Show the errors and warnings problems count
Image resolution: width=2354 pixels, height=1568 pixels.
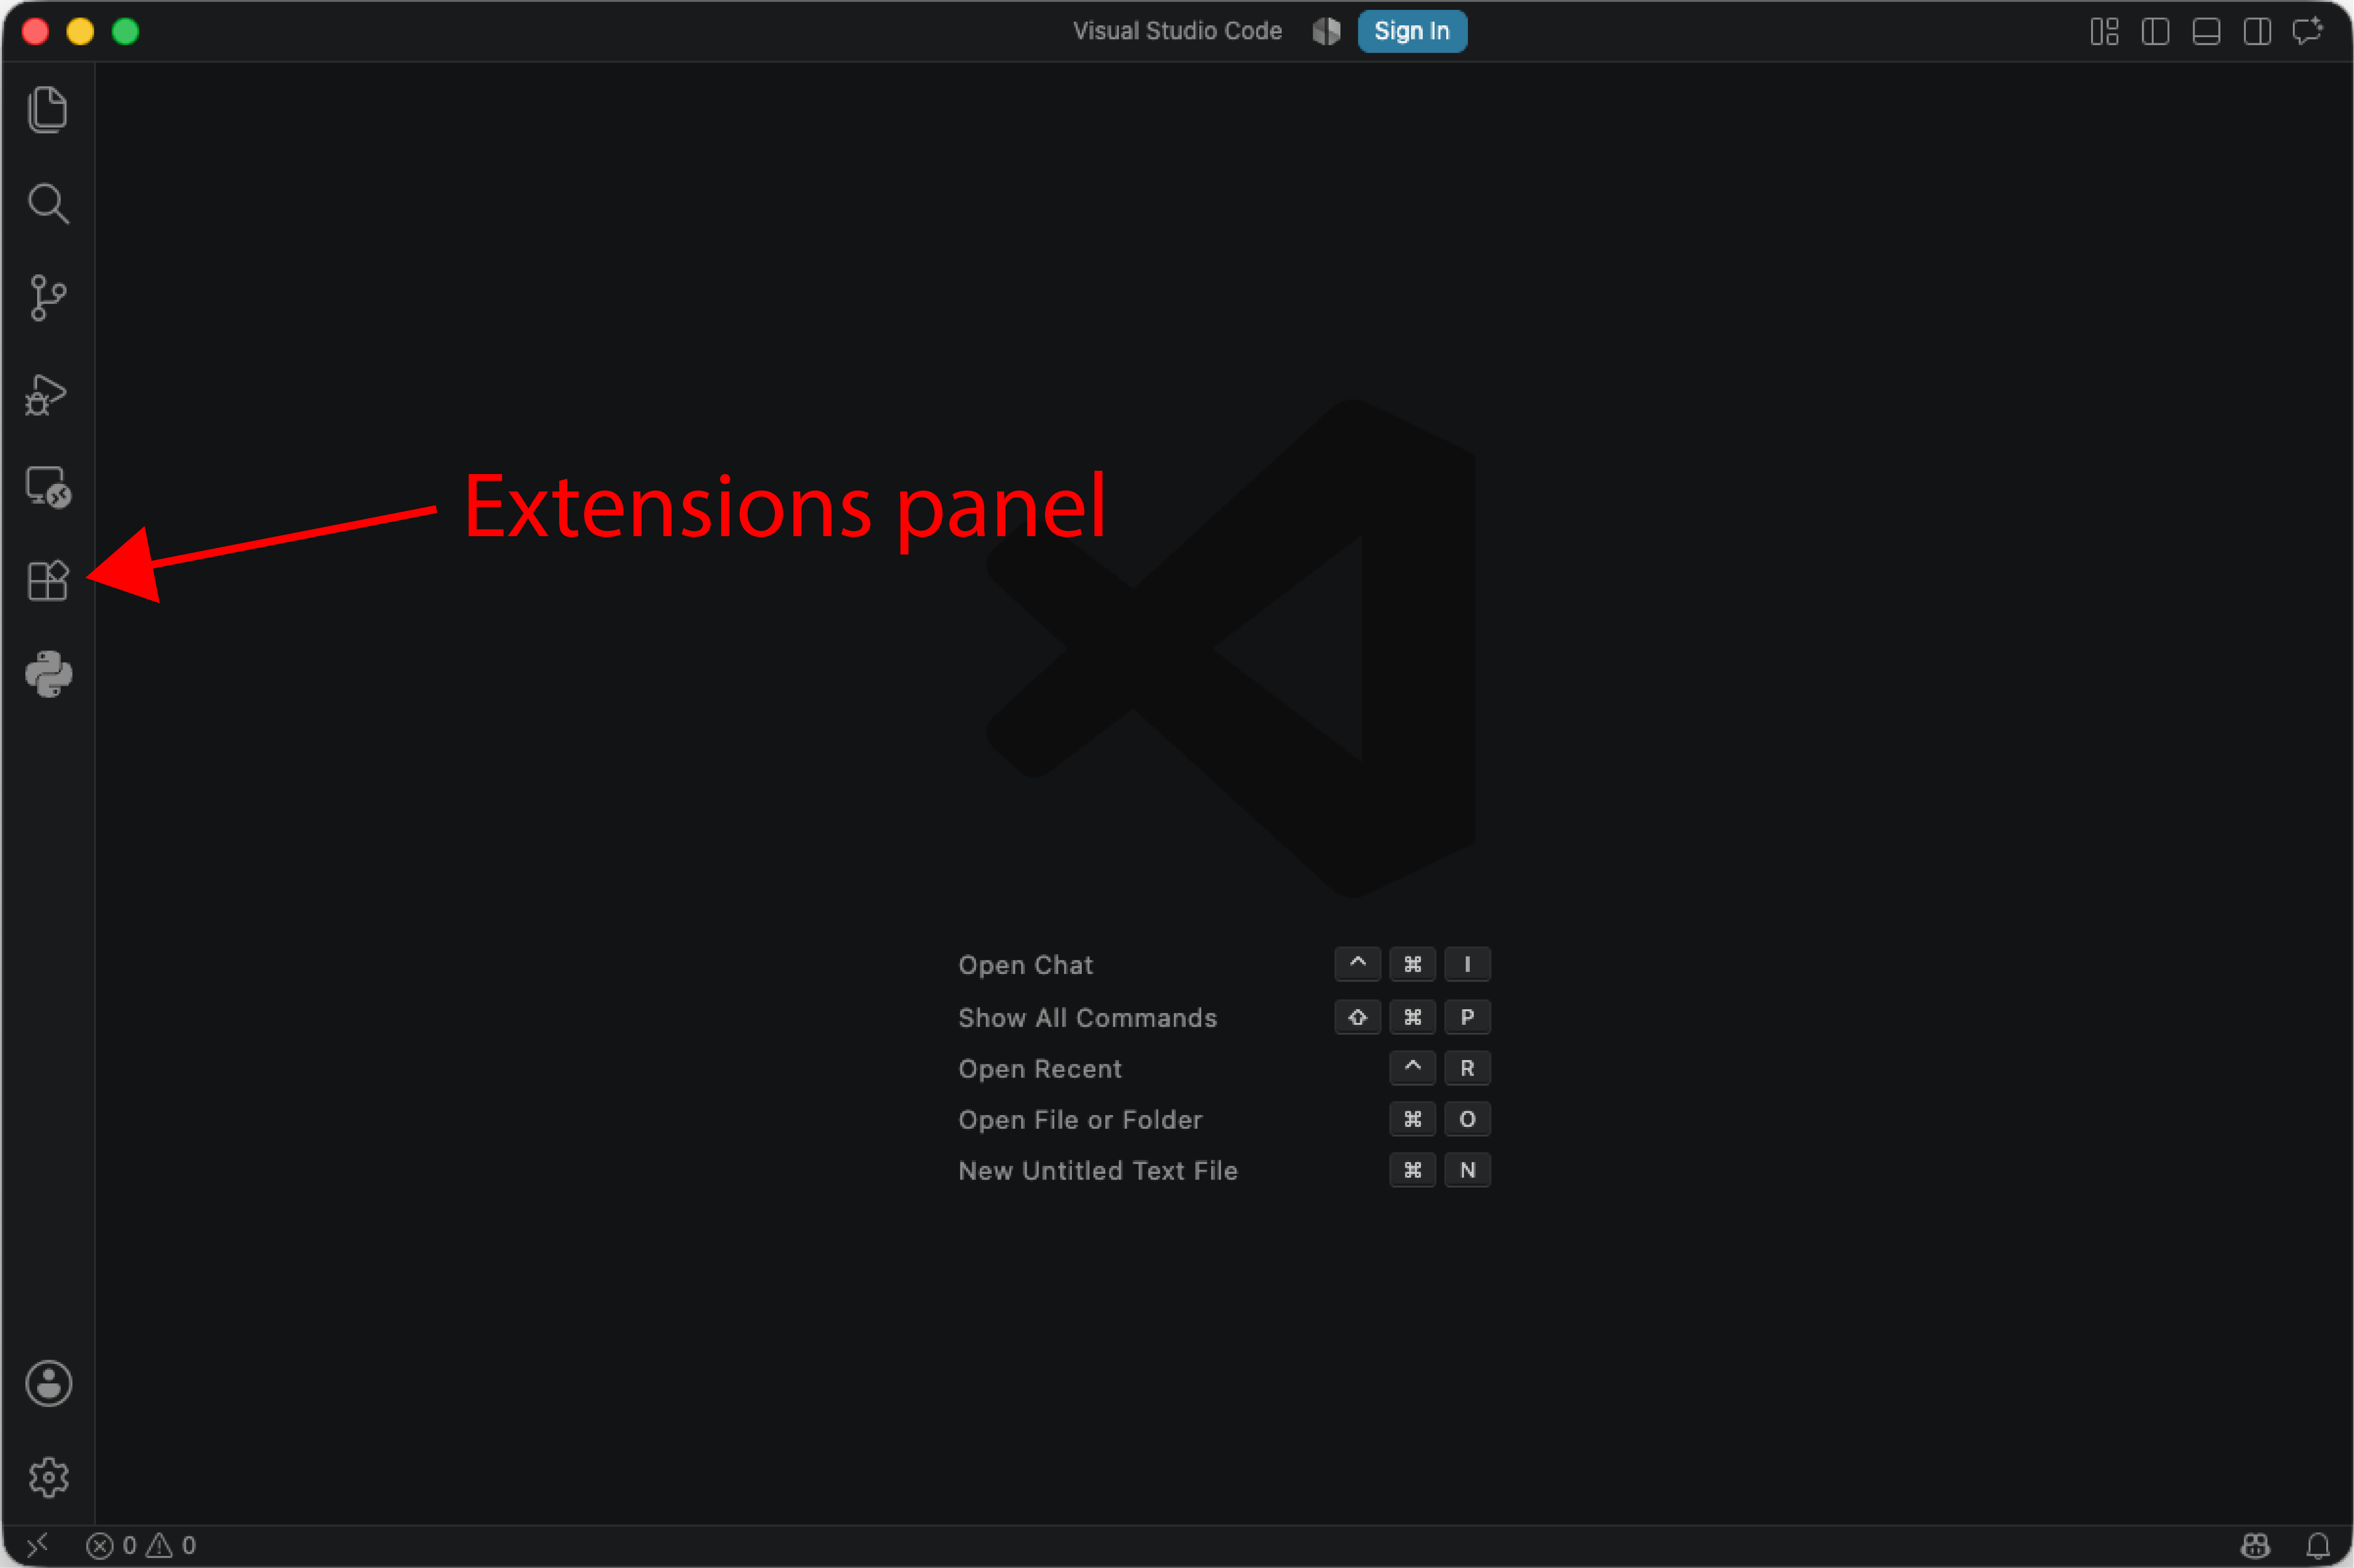pos(141,1546)
